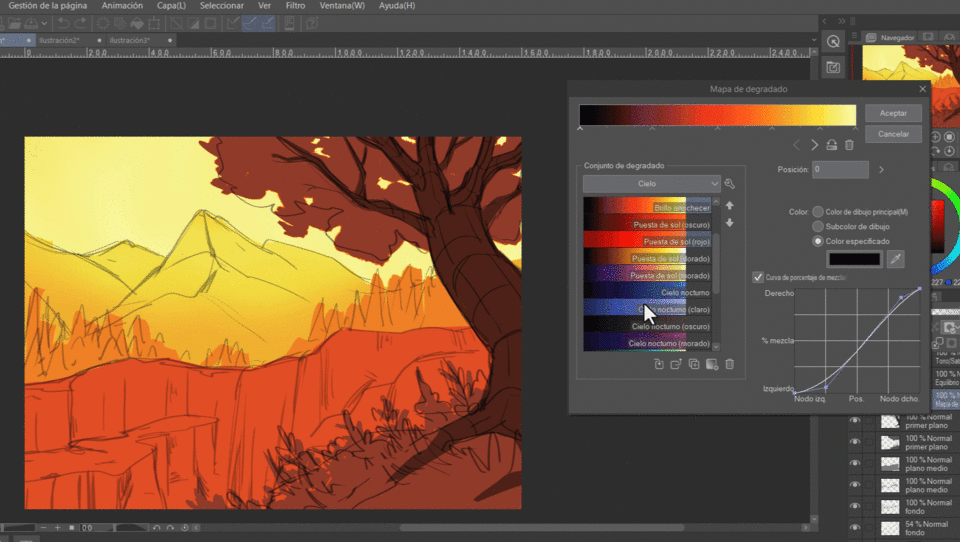Hide the topmost primer plano layer using its eye

point(855,421)
